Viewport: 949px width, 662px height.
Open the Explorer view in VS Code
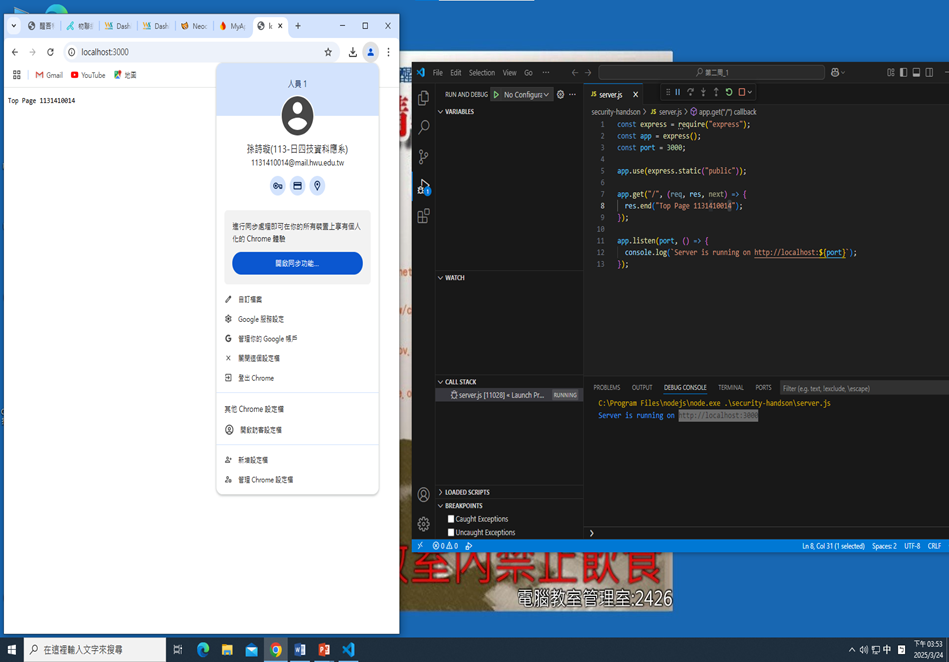click(423, 98)
